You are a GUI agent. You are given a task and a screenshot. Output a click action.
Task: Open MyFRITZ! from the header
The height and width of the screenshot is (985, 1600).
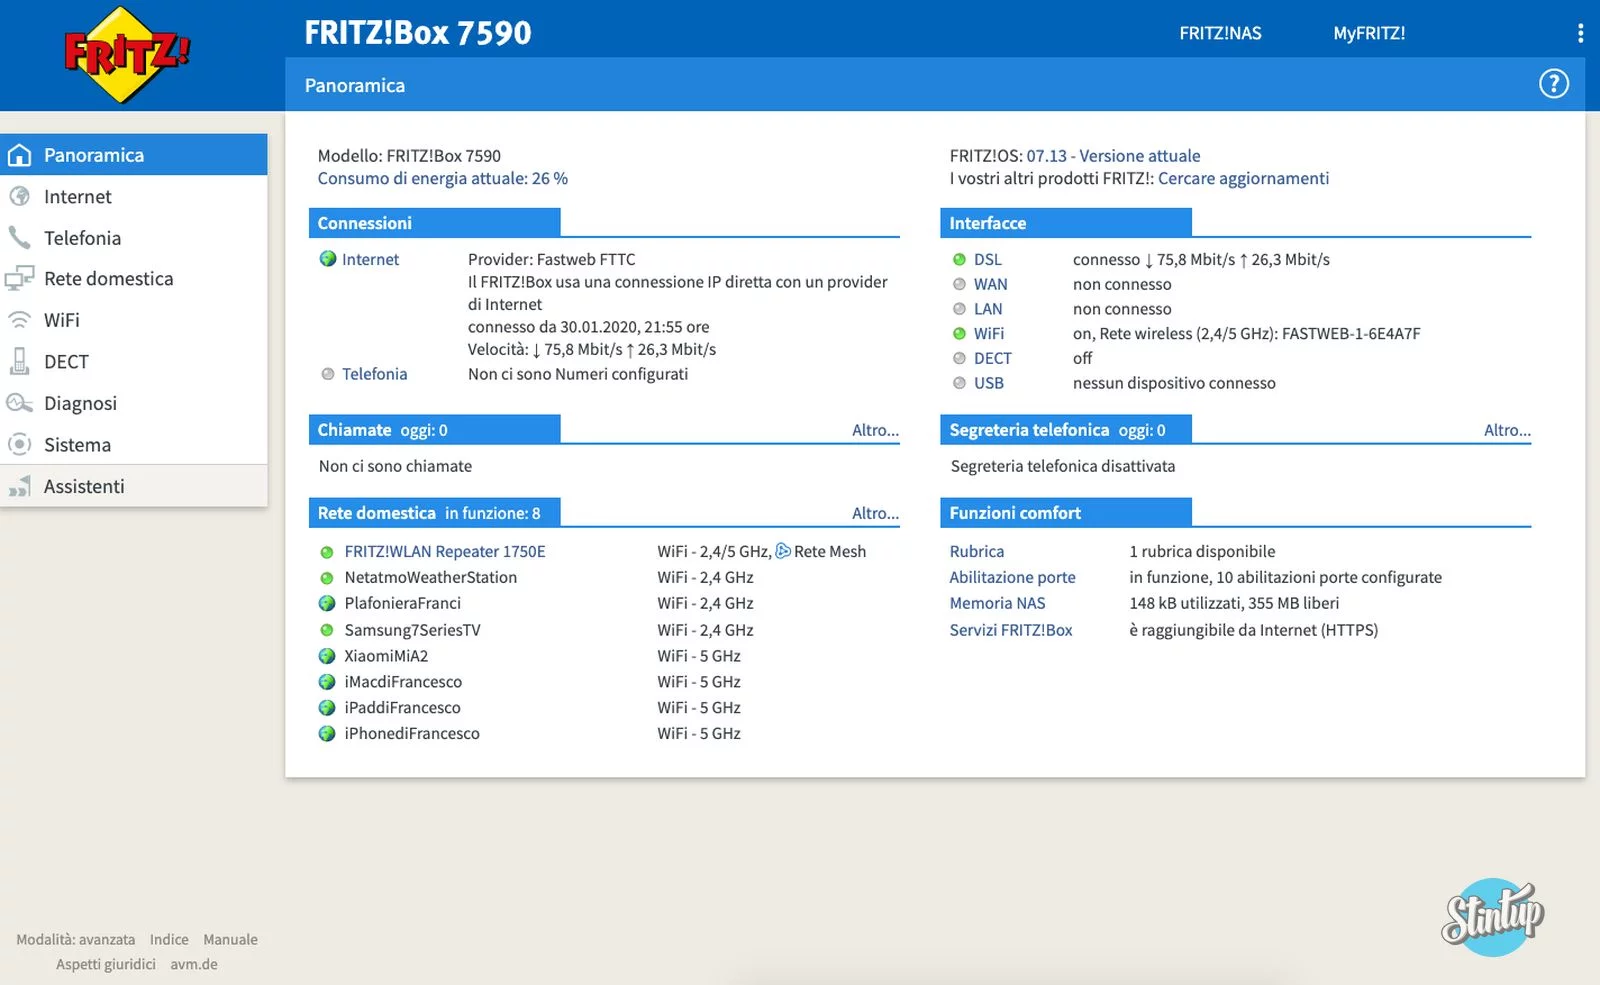(x=1369, y=33)
